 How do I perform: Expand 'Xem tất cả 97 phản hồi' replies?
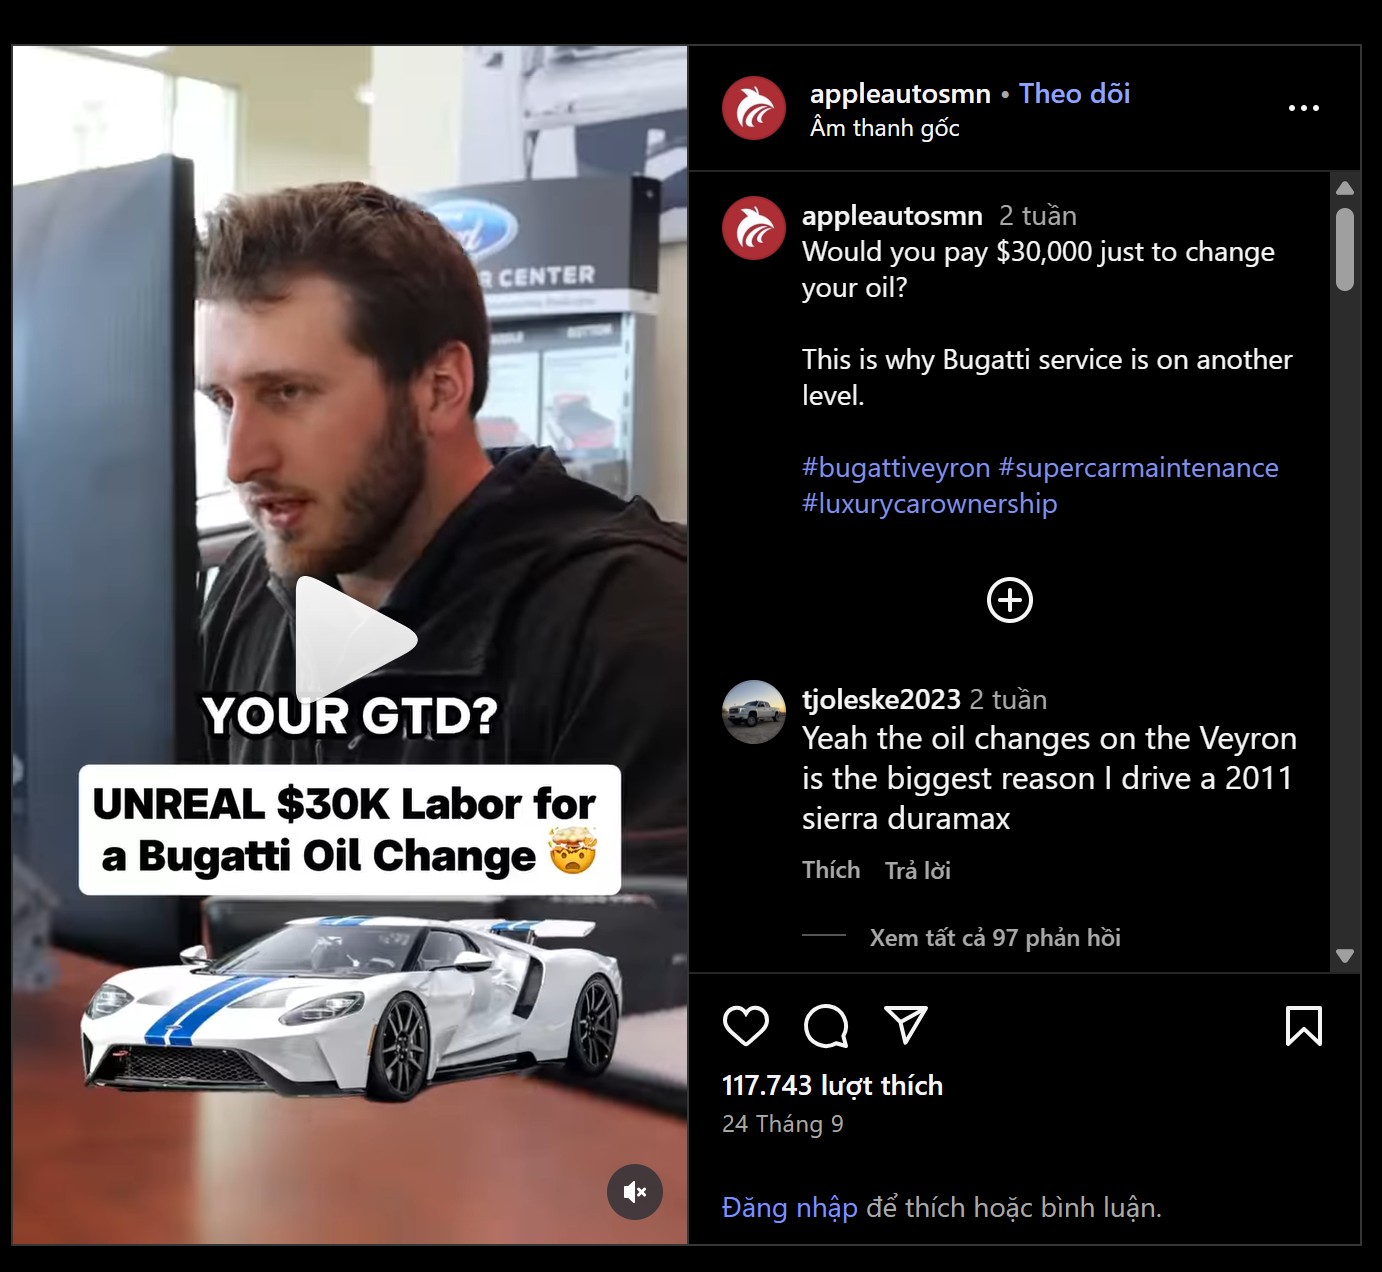[995, 938]
